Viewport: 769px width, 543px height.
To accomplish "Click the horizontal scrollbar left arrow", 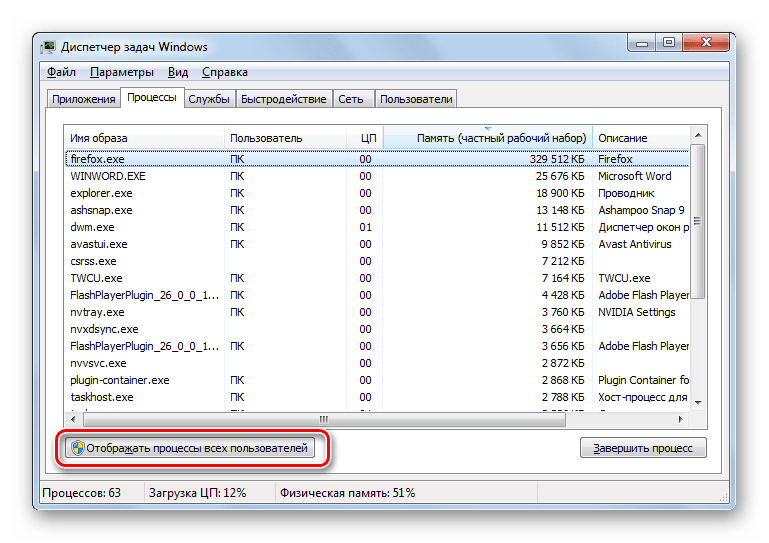I will 73,419.
